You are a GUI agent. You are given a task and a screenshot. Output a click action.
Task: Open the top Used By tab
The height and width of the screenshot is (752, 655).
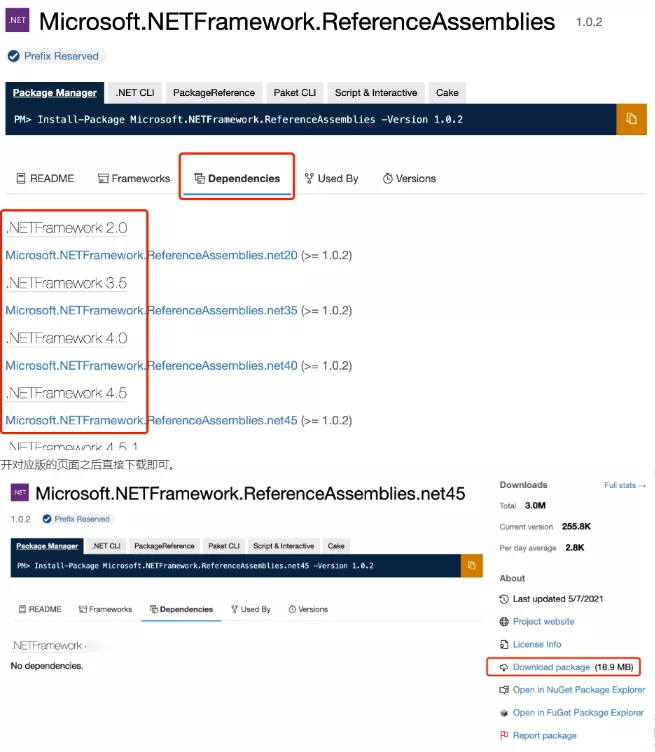point(331,178)
